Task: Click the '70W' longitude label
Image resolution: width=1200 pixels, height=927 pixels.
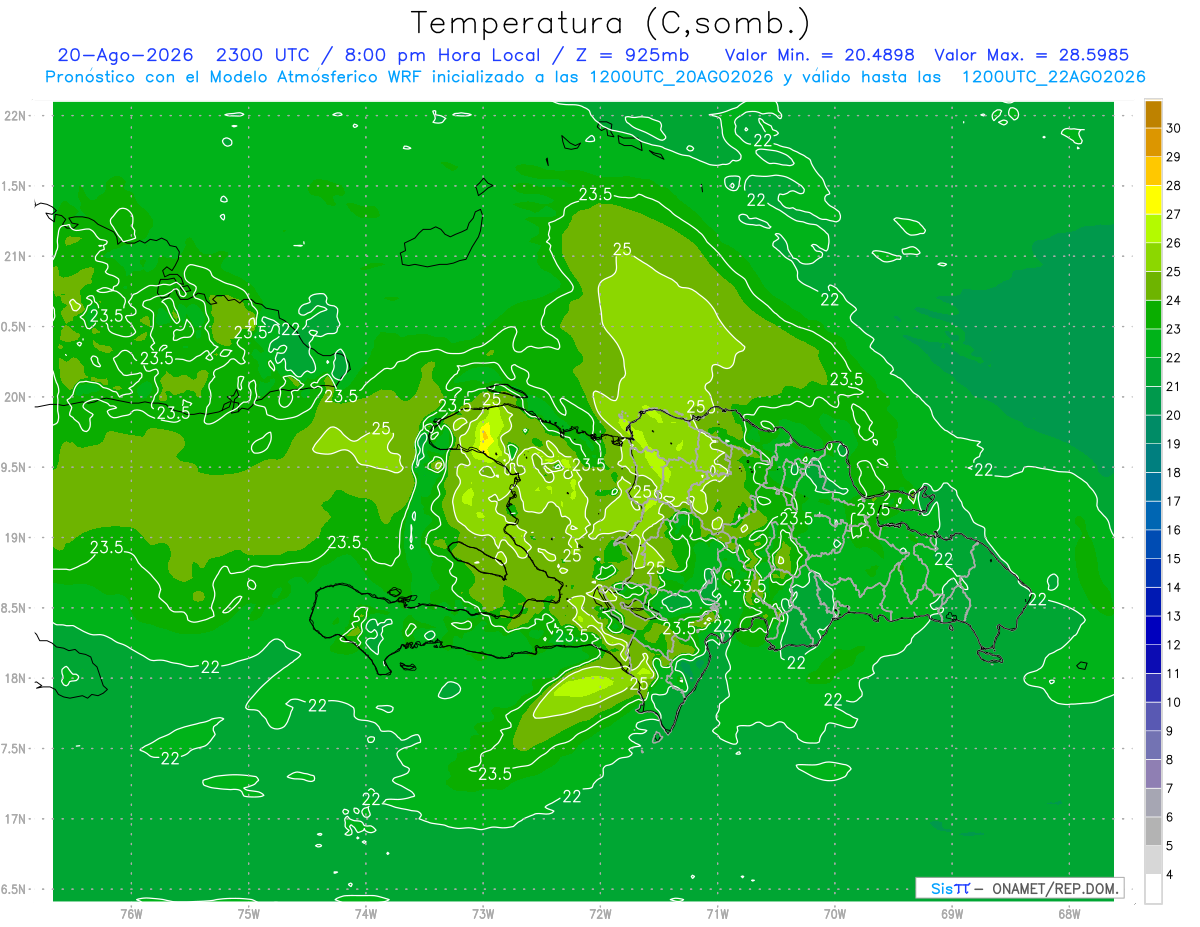Action: pyautogui.click(x=834, y=914)
